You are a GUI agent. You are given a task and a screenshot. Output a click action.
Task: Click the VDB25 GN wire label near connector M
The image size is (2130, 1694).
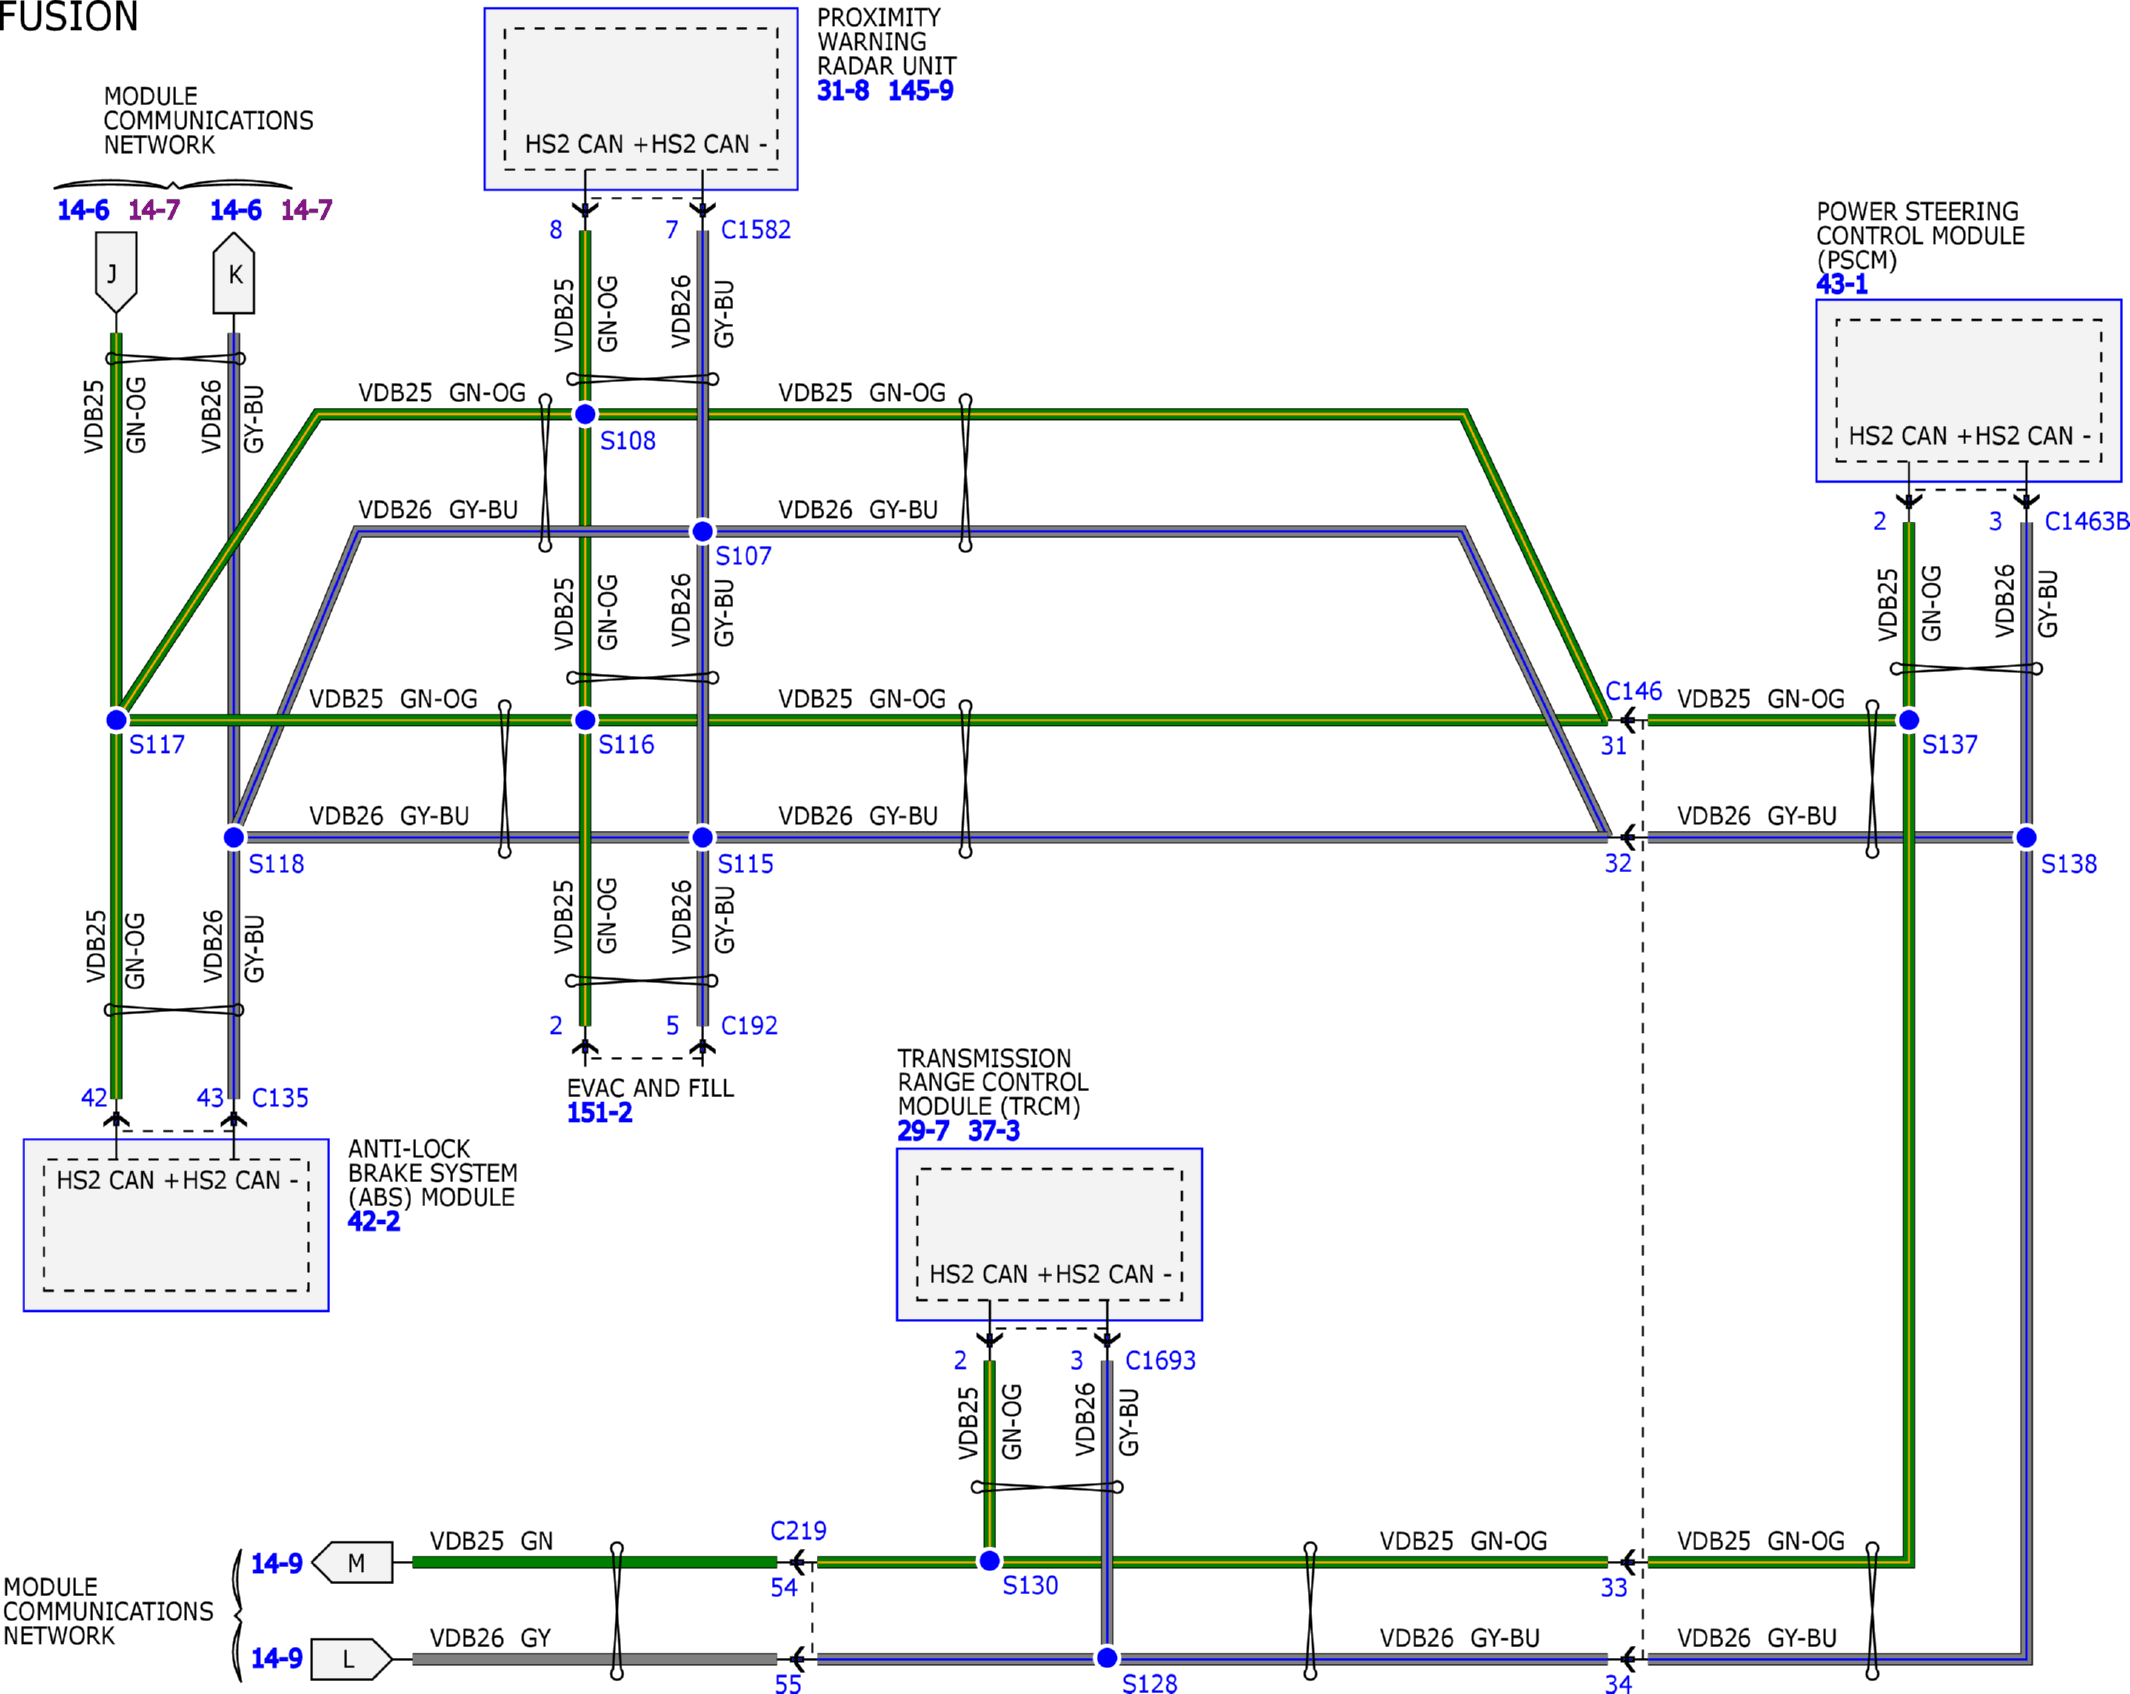pyautogui.click(x=492, y=1541)
